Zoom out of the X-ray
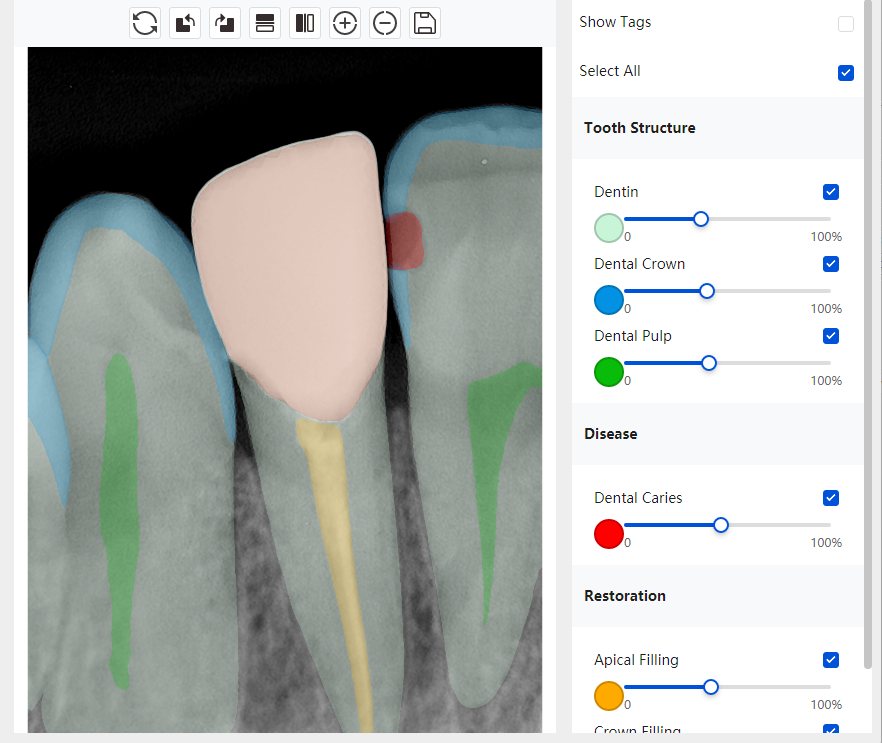Viewport: 882px width, 743px height. (385, 23)
